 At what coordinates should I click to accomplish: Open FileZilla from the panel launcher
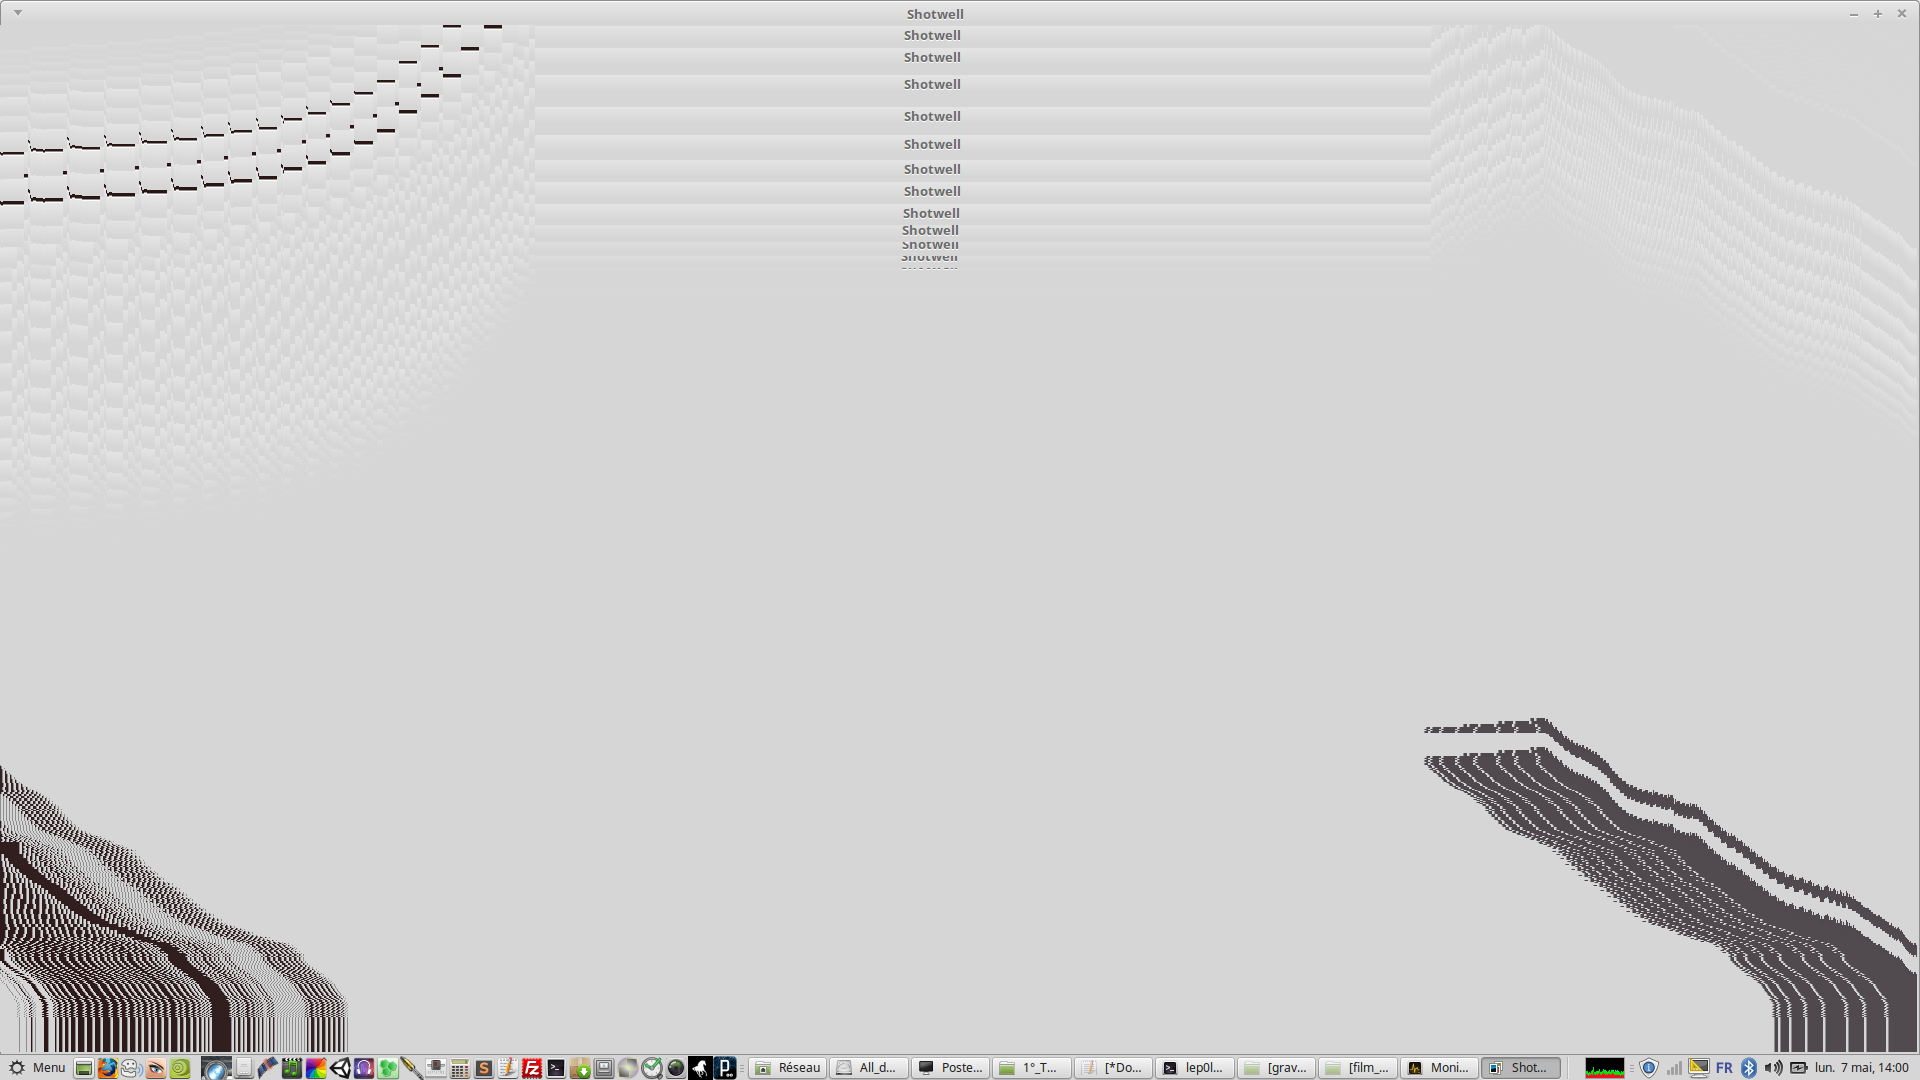click(x=532, y=1068)
